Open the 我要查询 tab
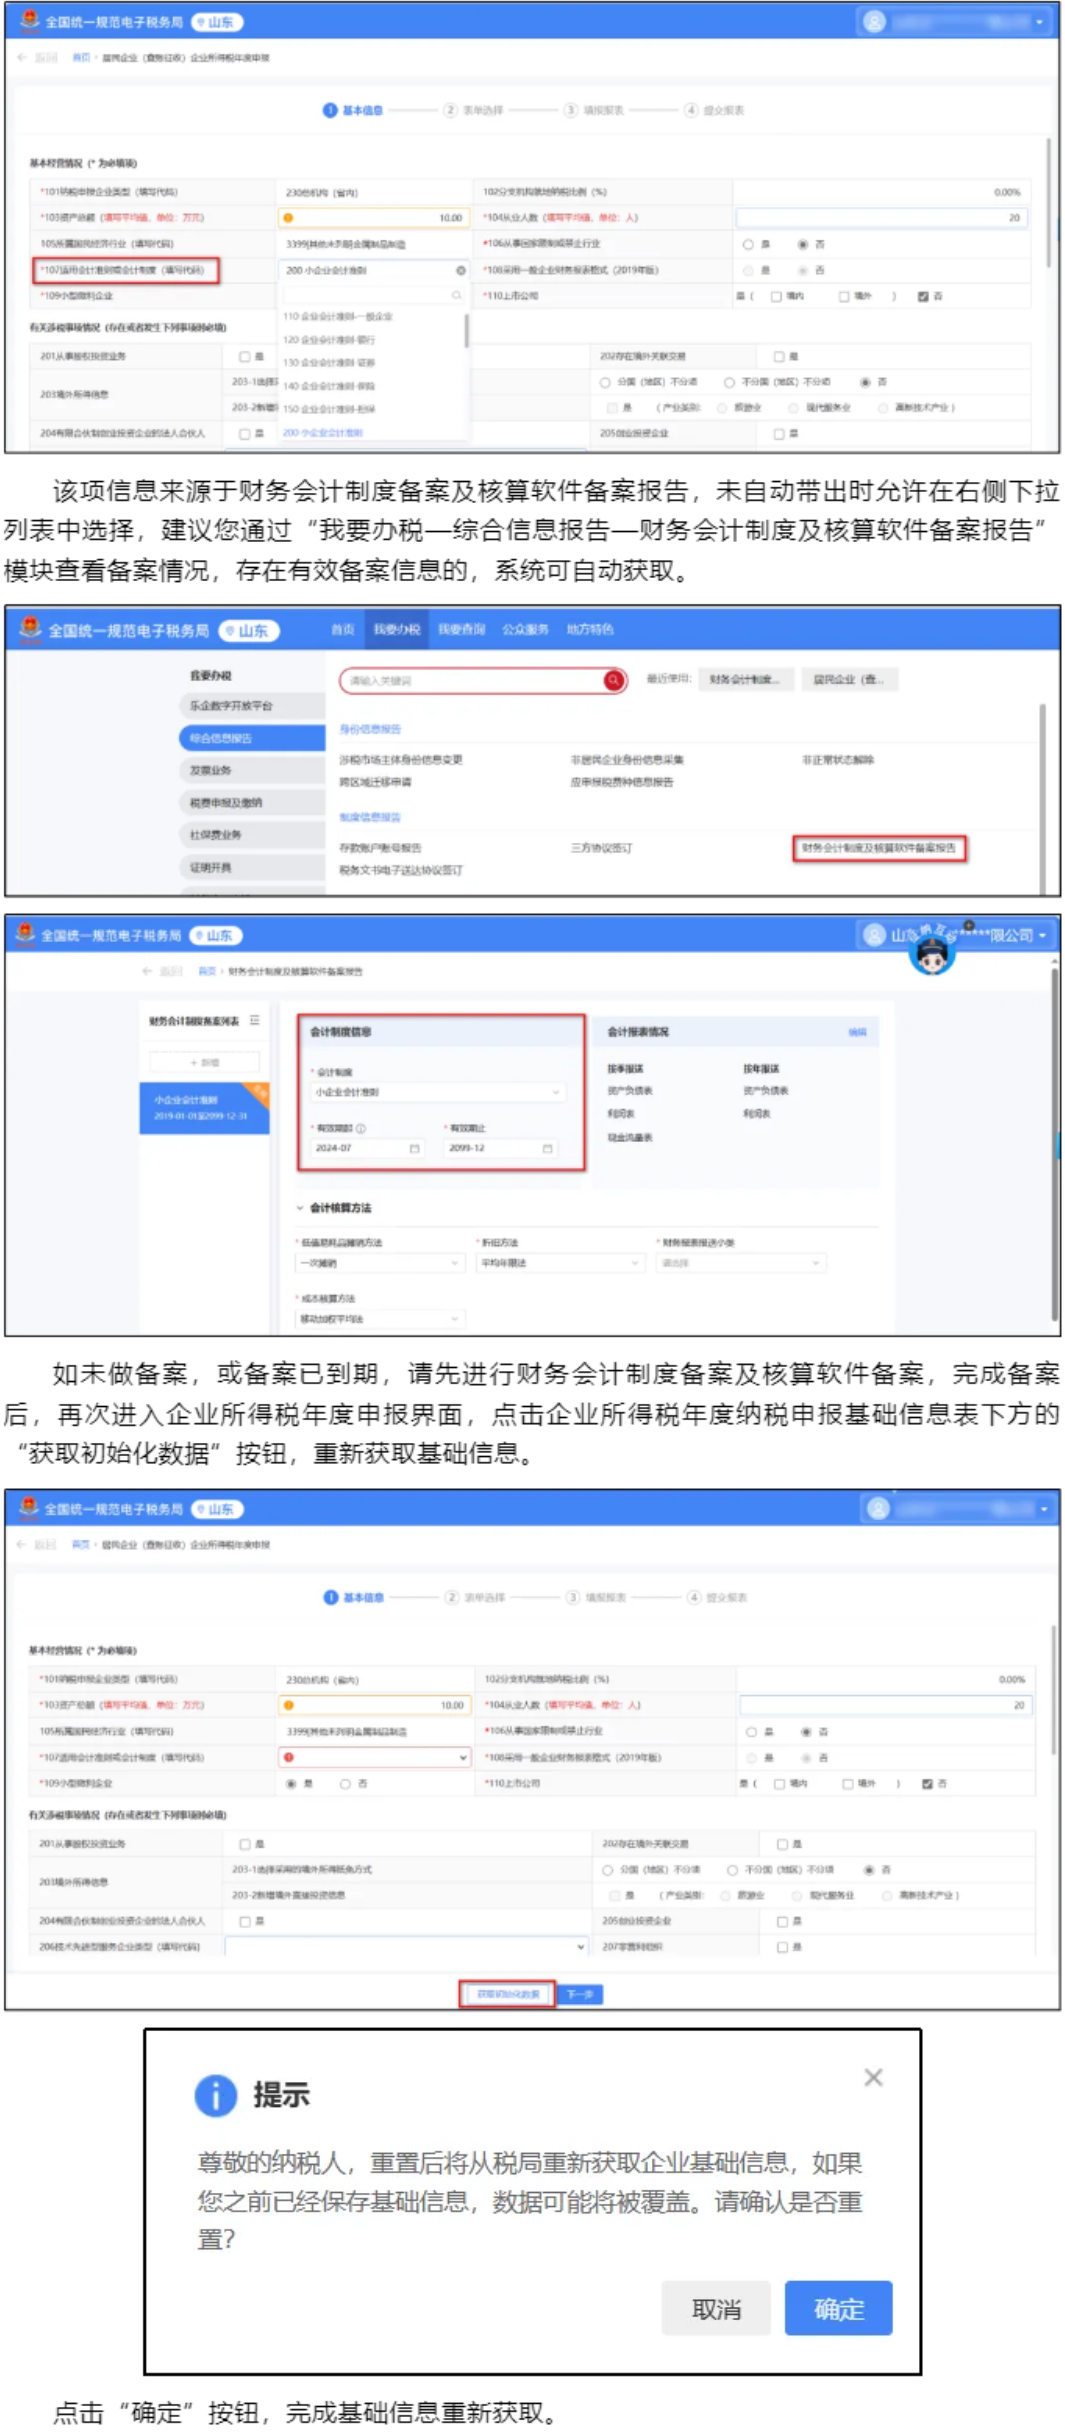This screenshot has width=1065, height=2435. pos(461,629)
